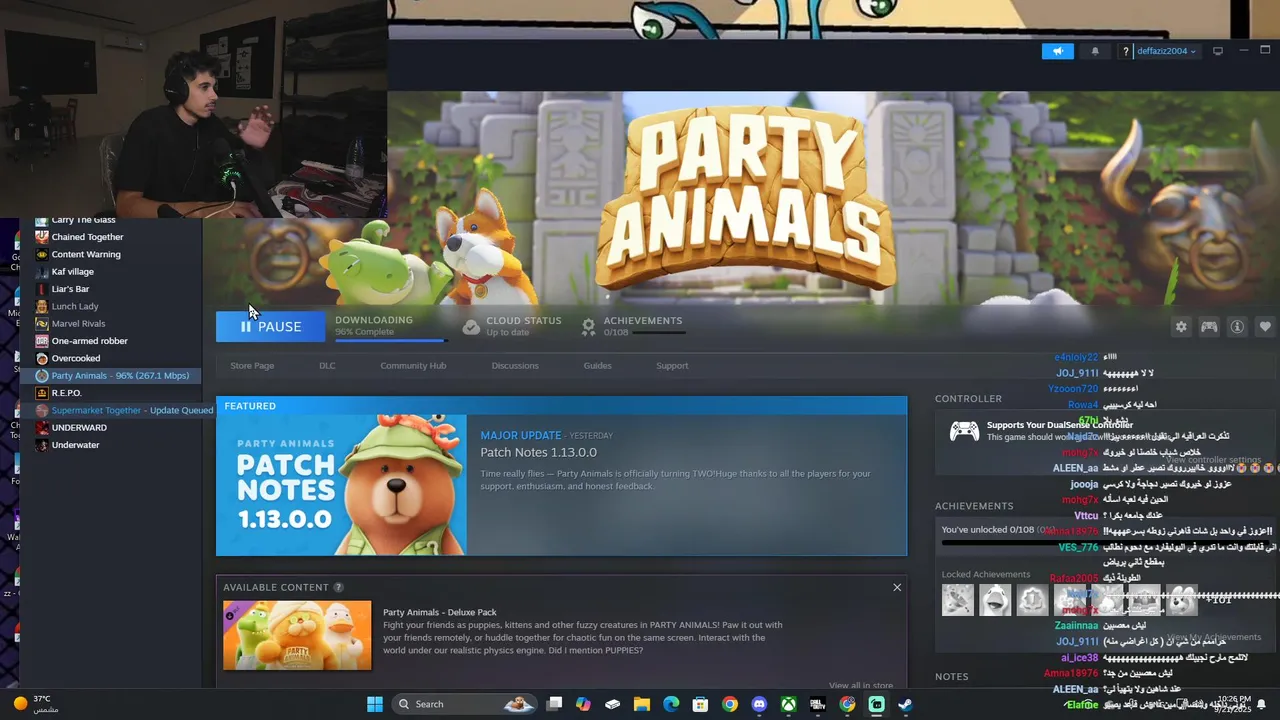Open Steam announcements megaphone button
Viewport: 1280px width, 720px height.
1057,51
